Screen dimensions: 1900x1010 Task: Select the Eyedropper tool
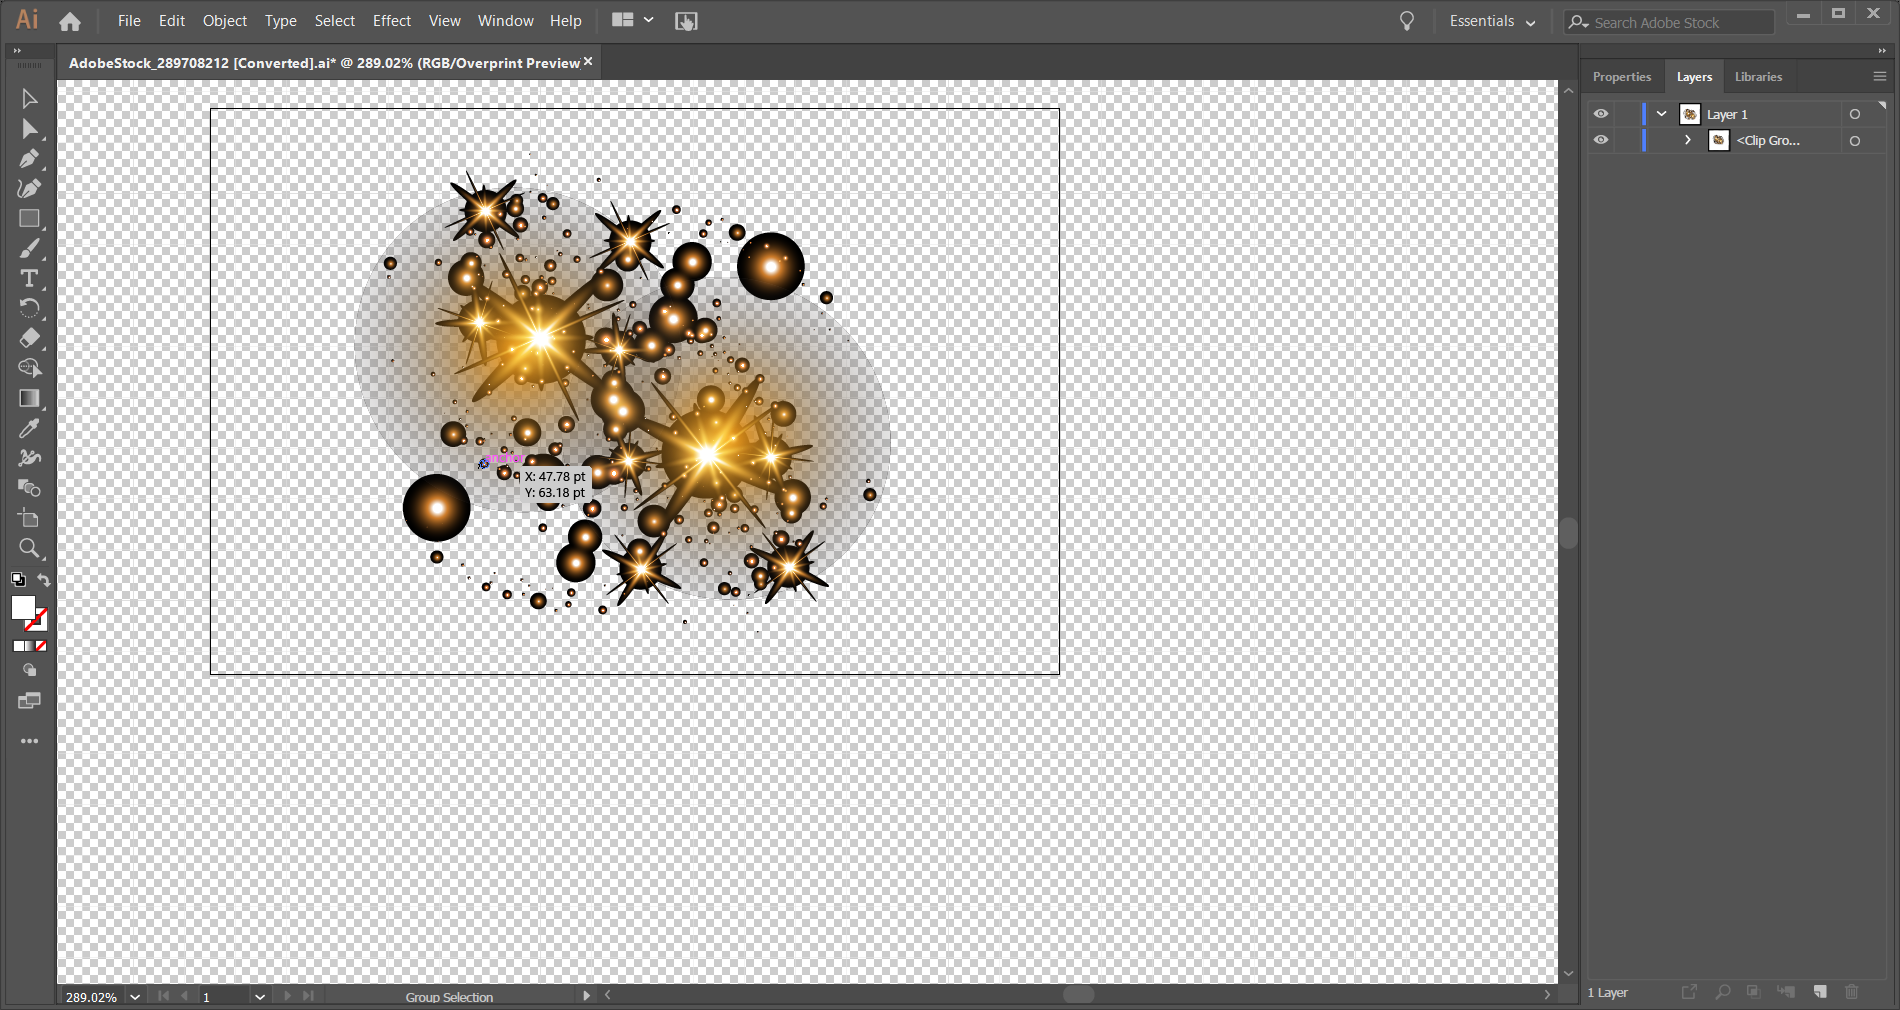tap(30, 428)
